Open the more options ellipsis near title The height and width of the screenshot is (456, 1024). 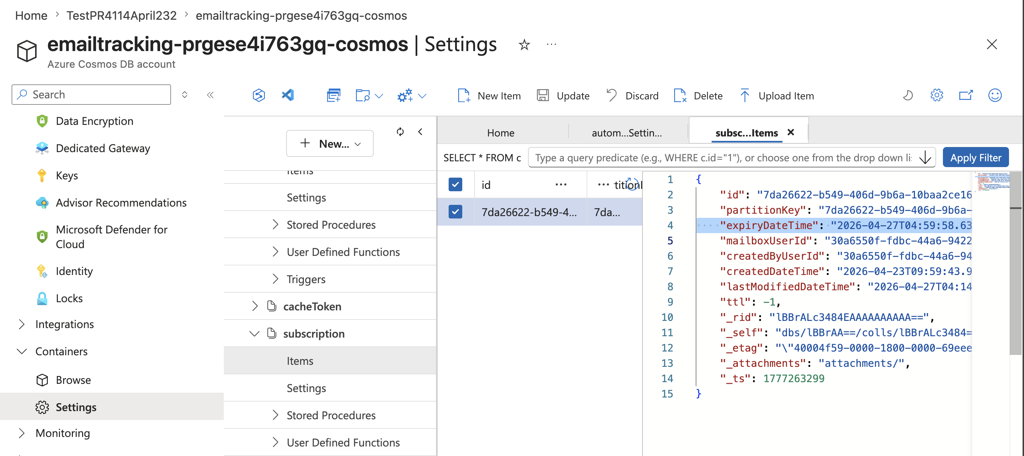(x=552, y=44)
